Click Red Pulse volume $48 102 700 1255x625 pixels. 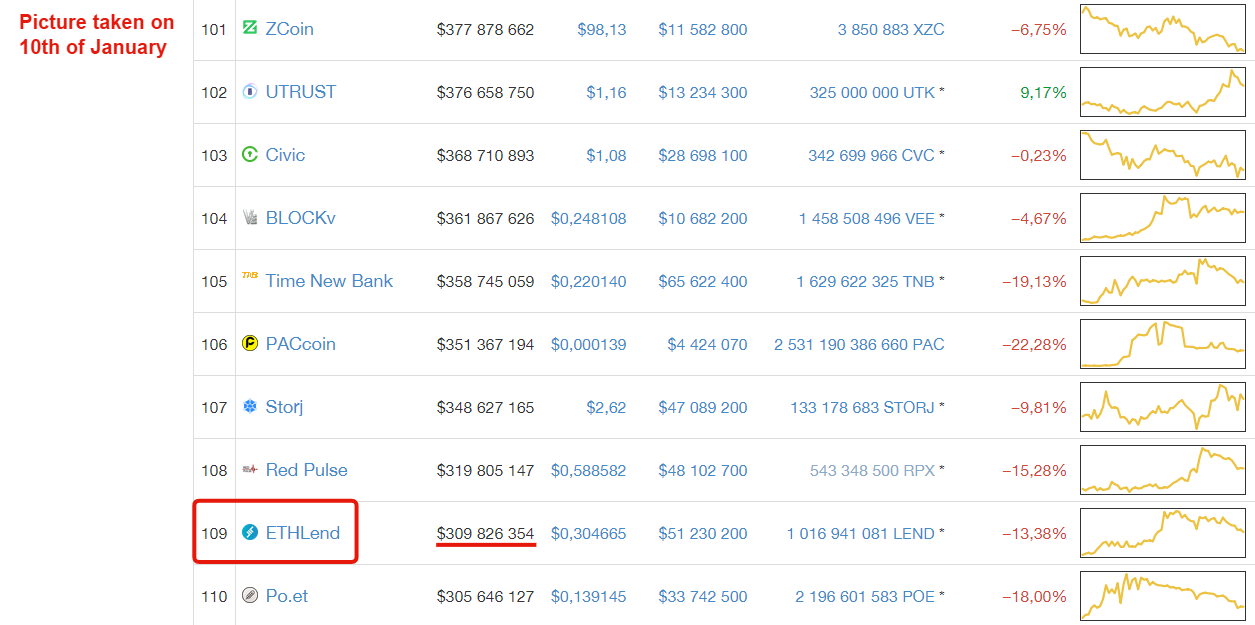(703, 471)
